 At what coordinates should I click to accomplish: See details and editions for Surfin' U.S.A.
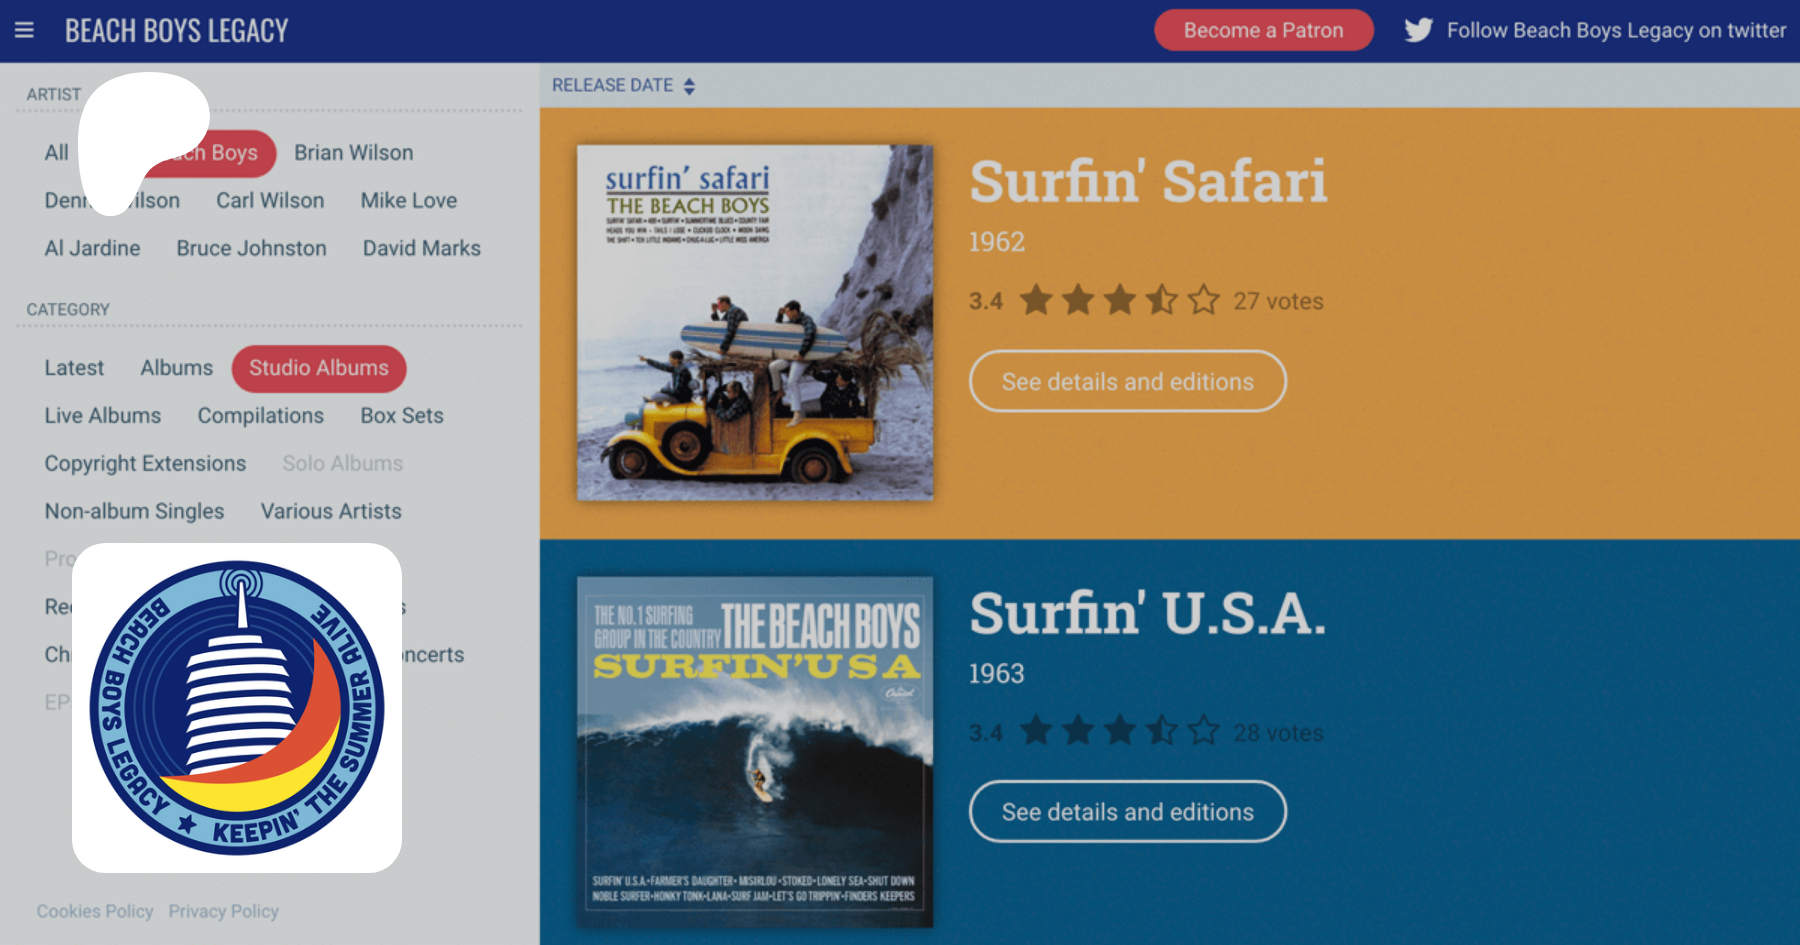tap(1127, 812)
